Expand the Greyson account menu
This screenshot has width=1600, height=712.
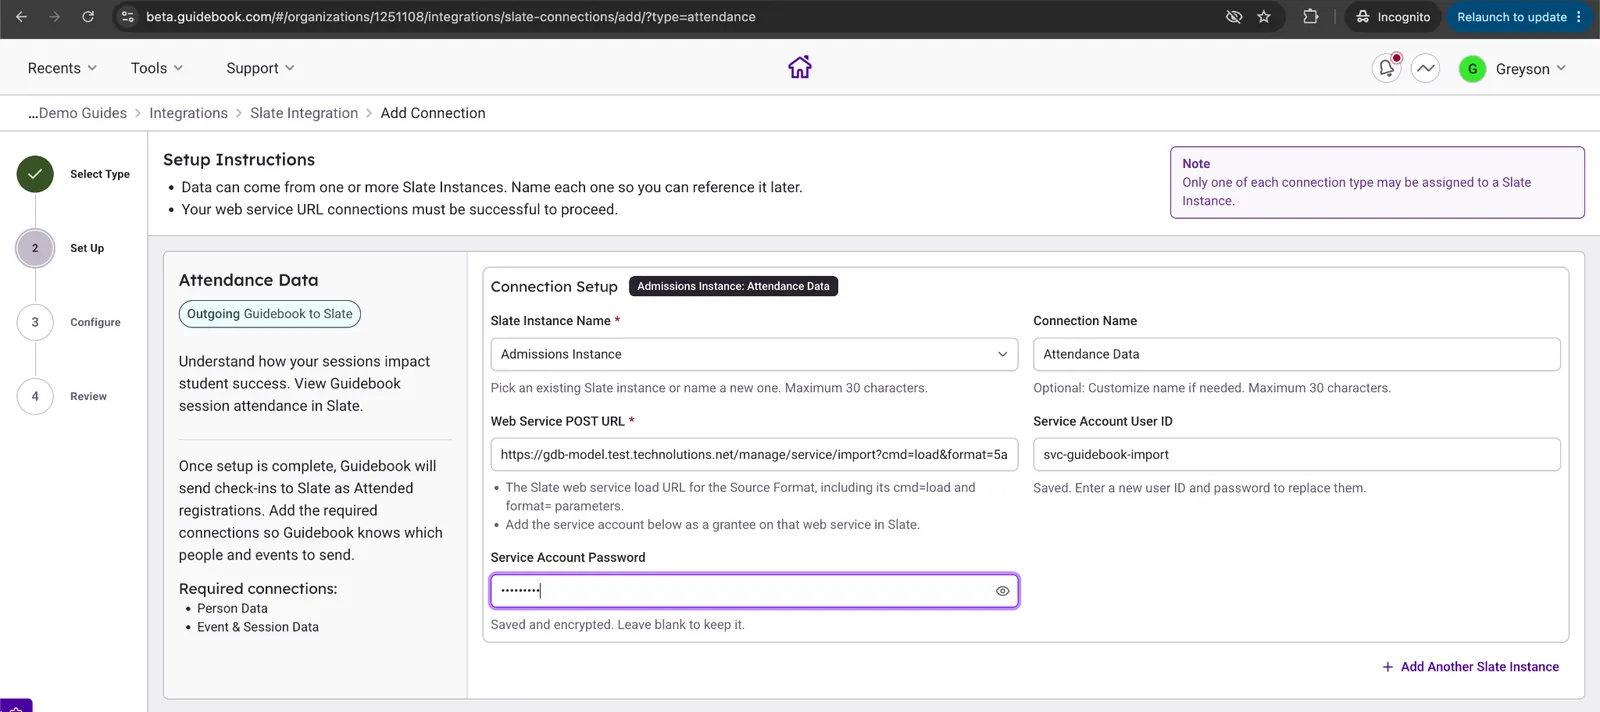1531,69
